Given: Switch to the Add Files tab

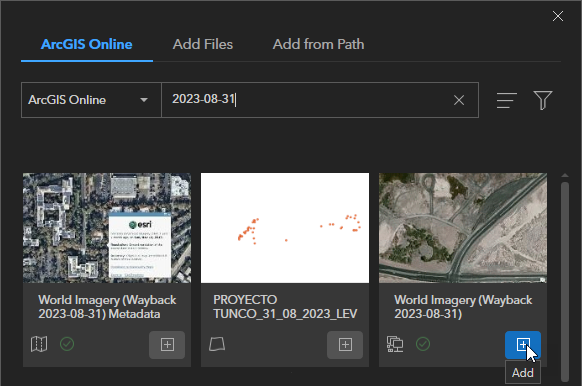Looking at the screenshot, I should coord(203,44).
